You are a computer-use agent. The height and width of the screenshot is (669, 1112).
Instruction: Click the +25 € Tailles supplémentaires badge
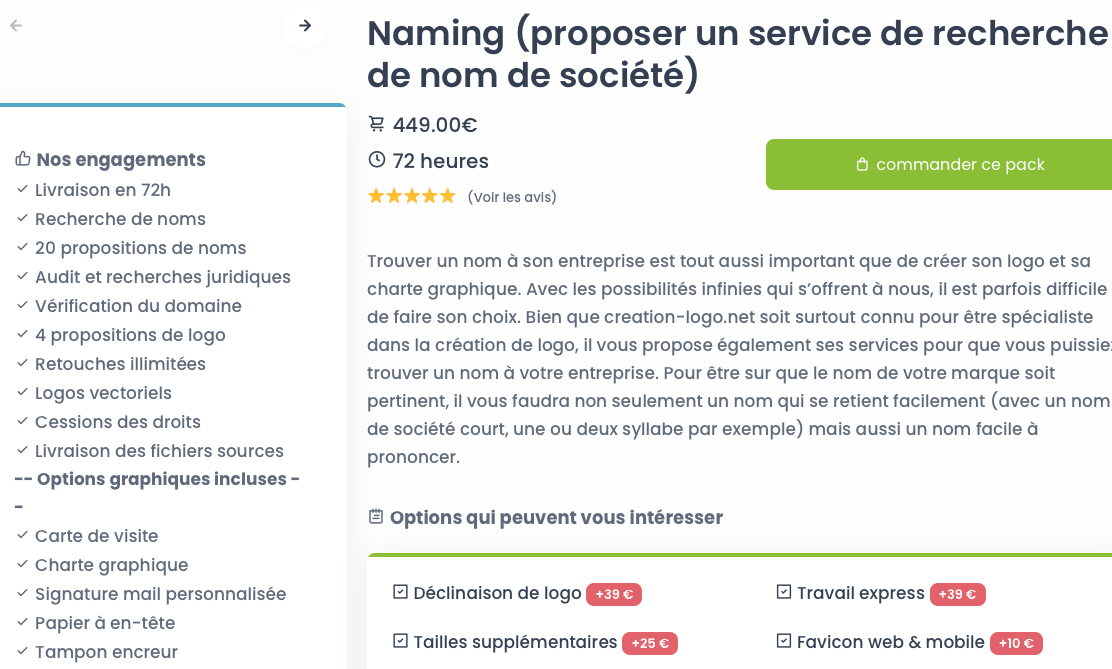tap(649, 643)
